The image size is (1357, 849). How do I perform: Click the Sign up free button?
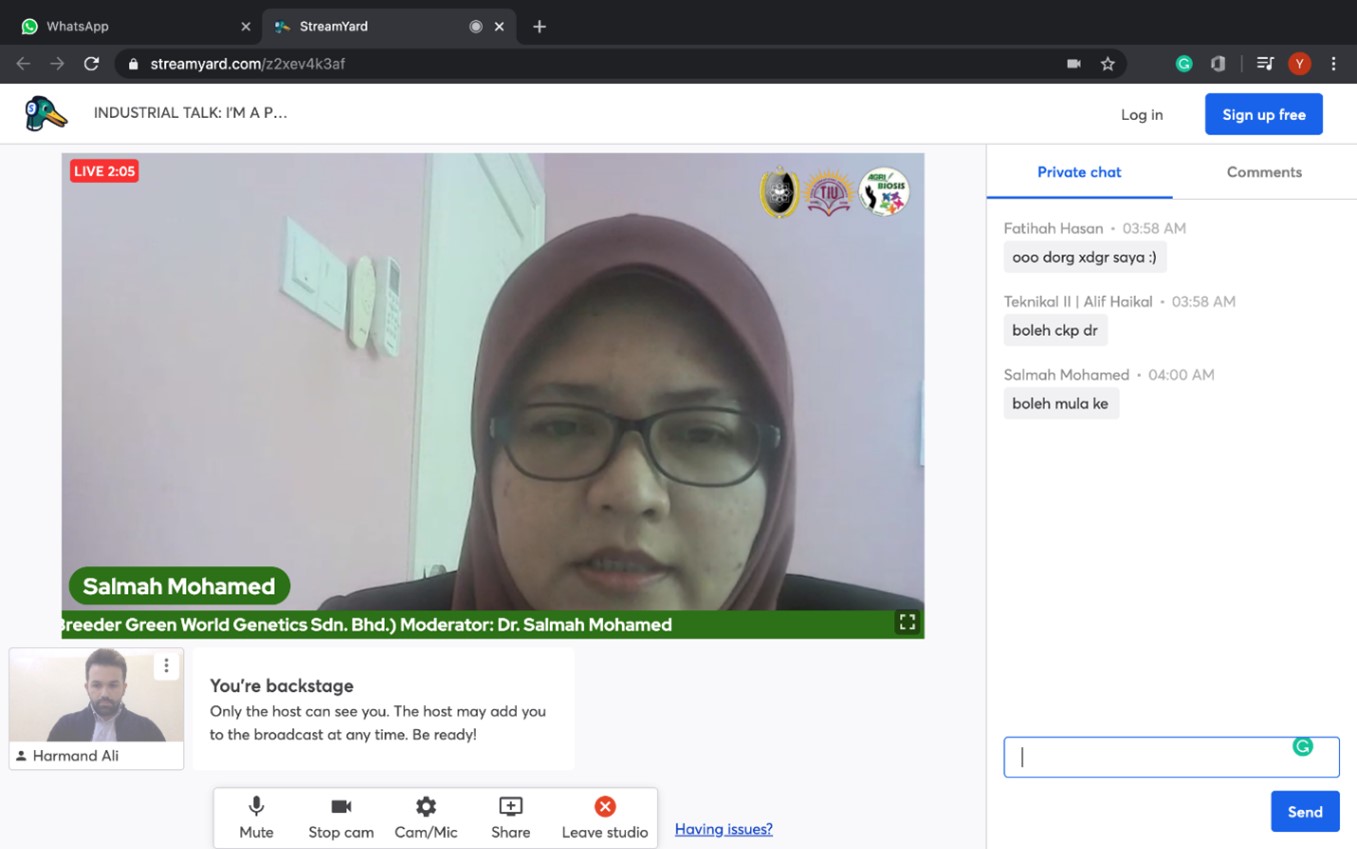tap(1263, 115)
